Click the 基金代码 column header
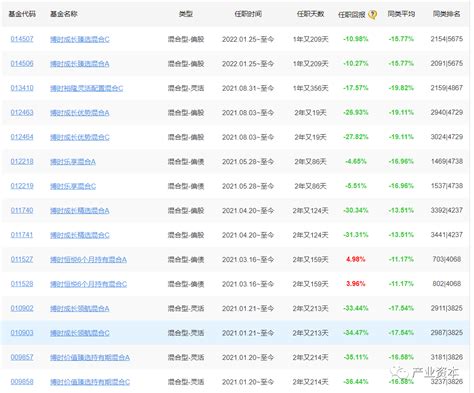The image size is (474, 393). [22, 14]
